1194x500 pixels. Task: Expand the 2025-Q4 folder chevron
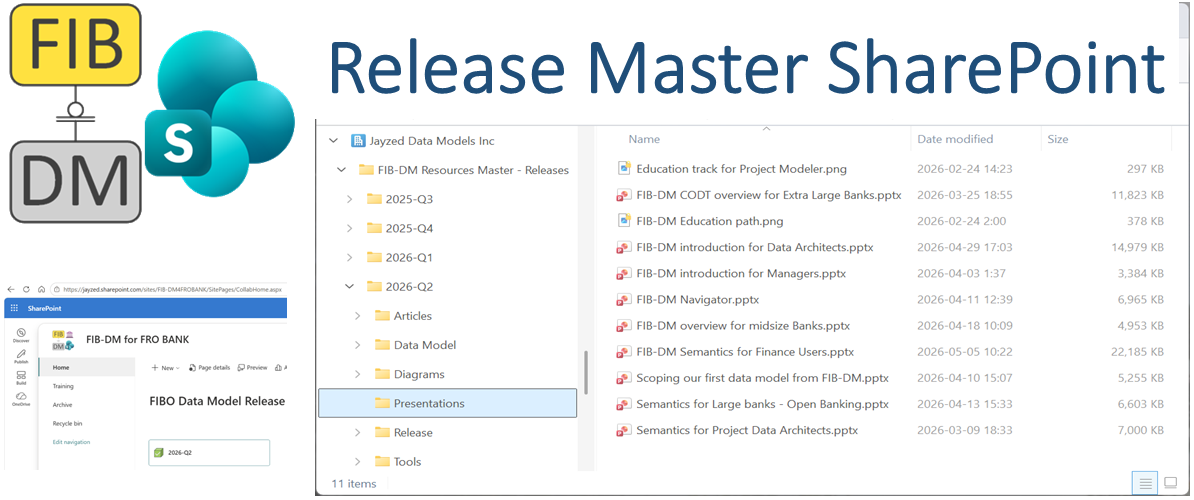[350, 228]
